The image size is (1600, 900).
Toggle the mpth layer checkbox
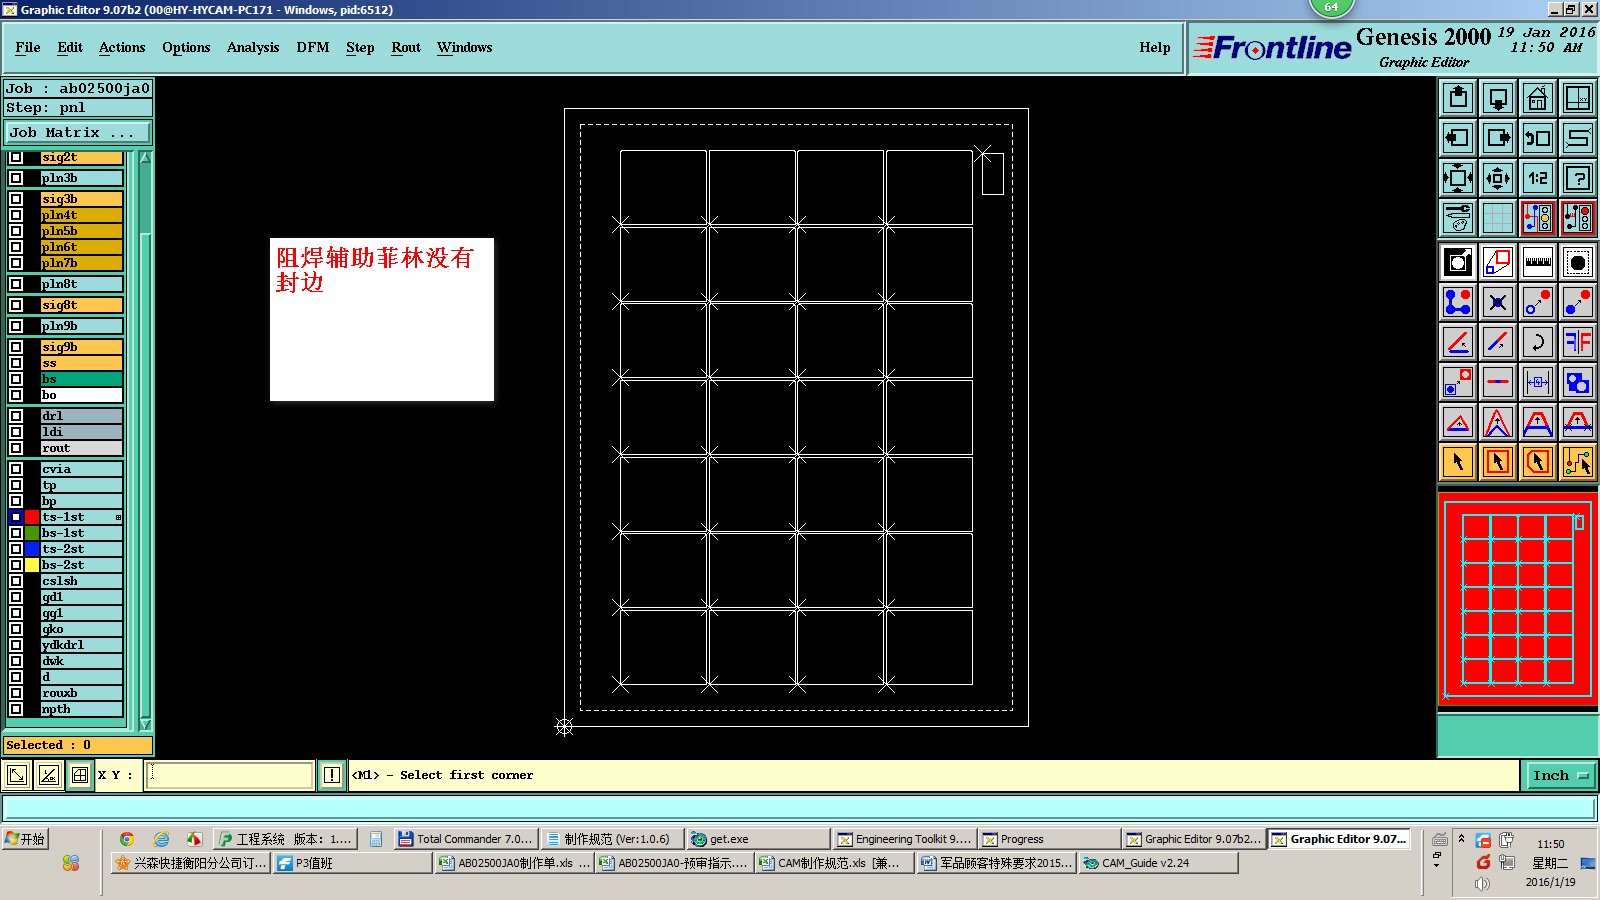[16, 709]
